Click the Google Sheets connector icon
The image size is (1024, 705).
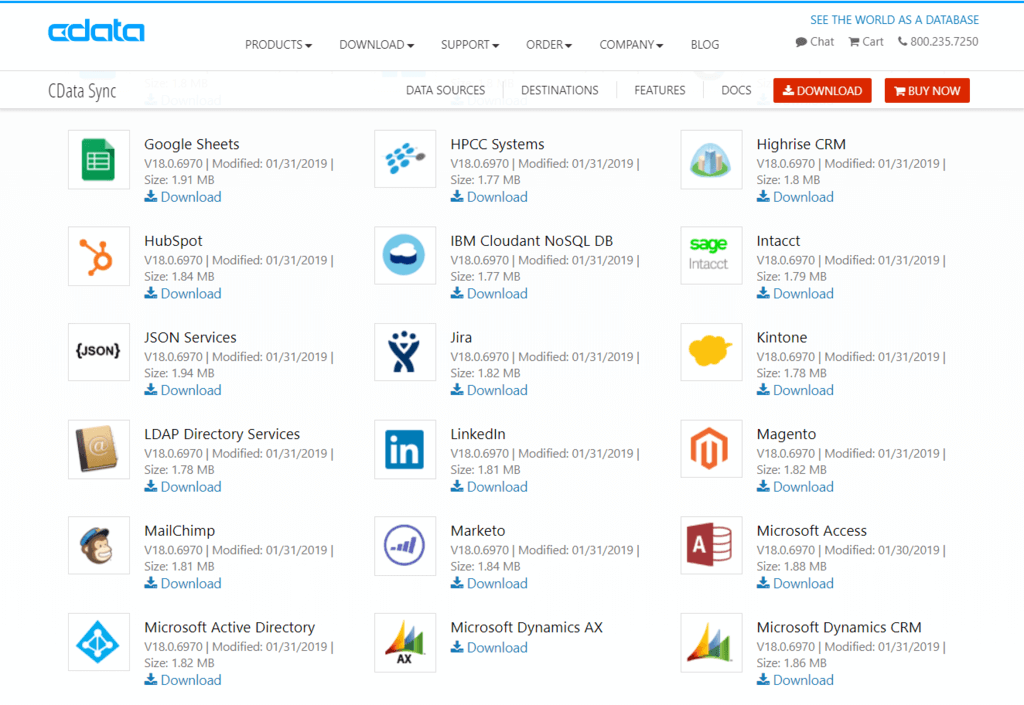(99, 160)
